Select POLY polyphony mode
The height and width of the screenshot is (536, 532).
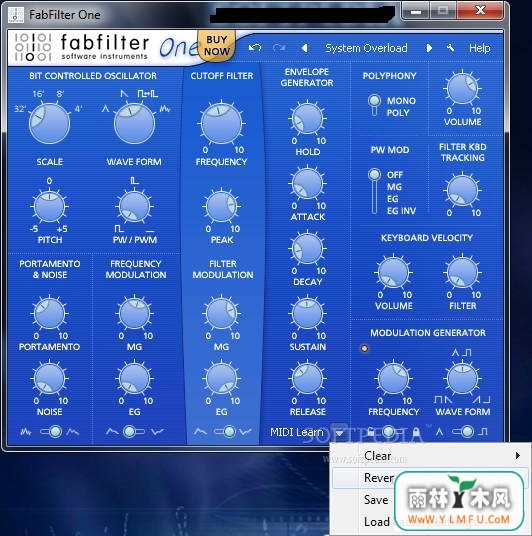(x=398, y=113)
